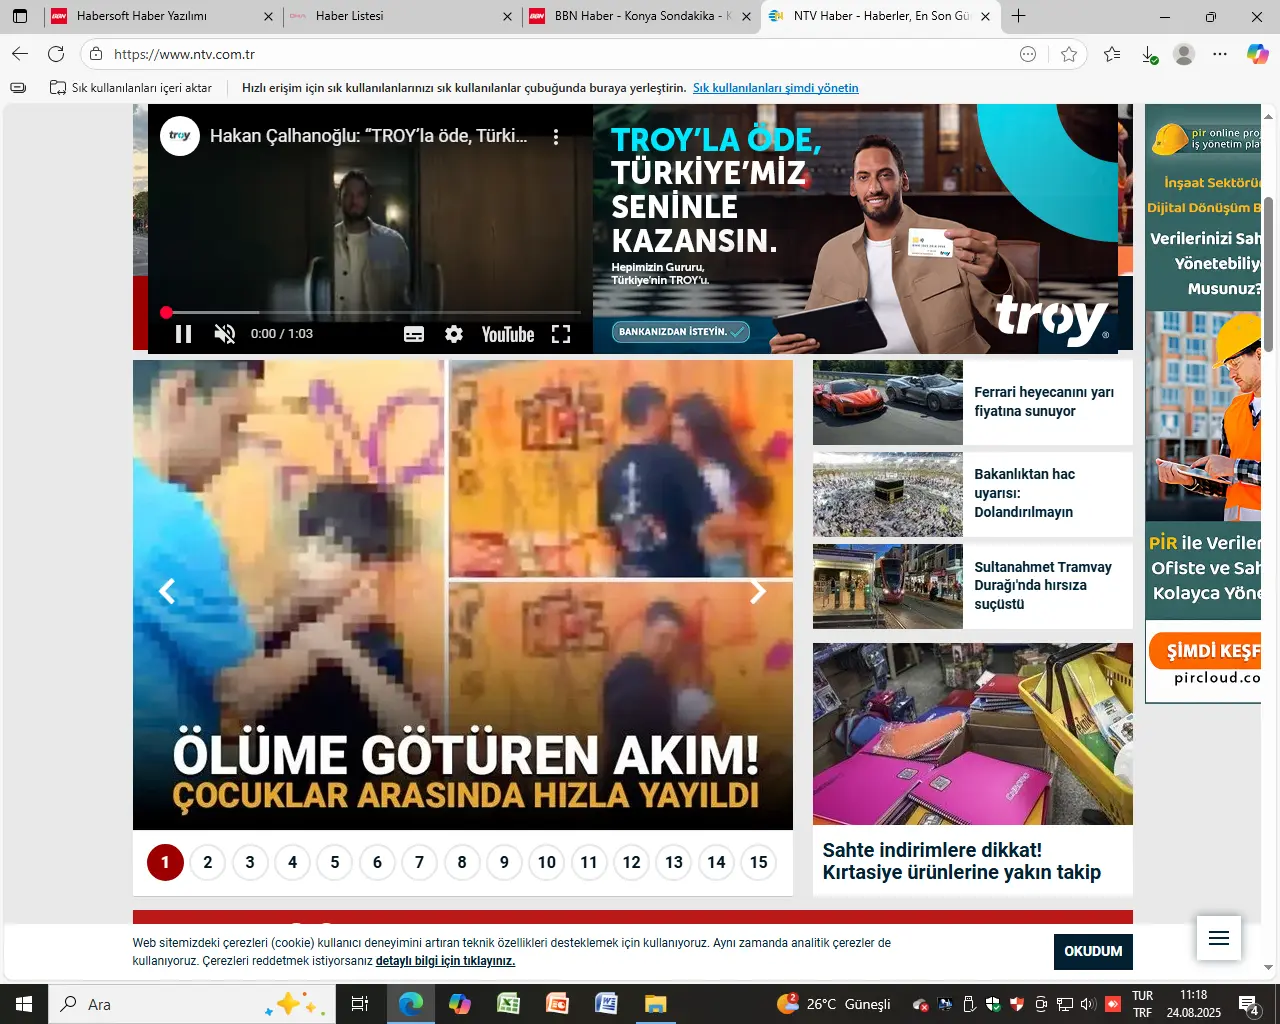Select headline slide number 15
Image resolution: width=1280 pixels, height=1024 pixels.
coord(759,862)
